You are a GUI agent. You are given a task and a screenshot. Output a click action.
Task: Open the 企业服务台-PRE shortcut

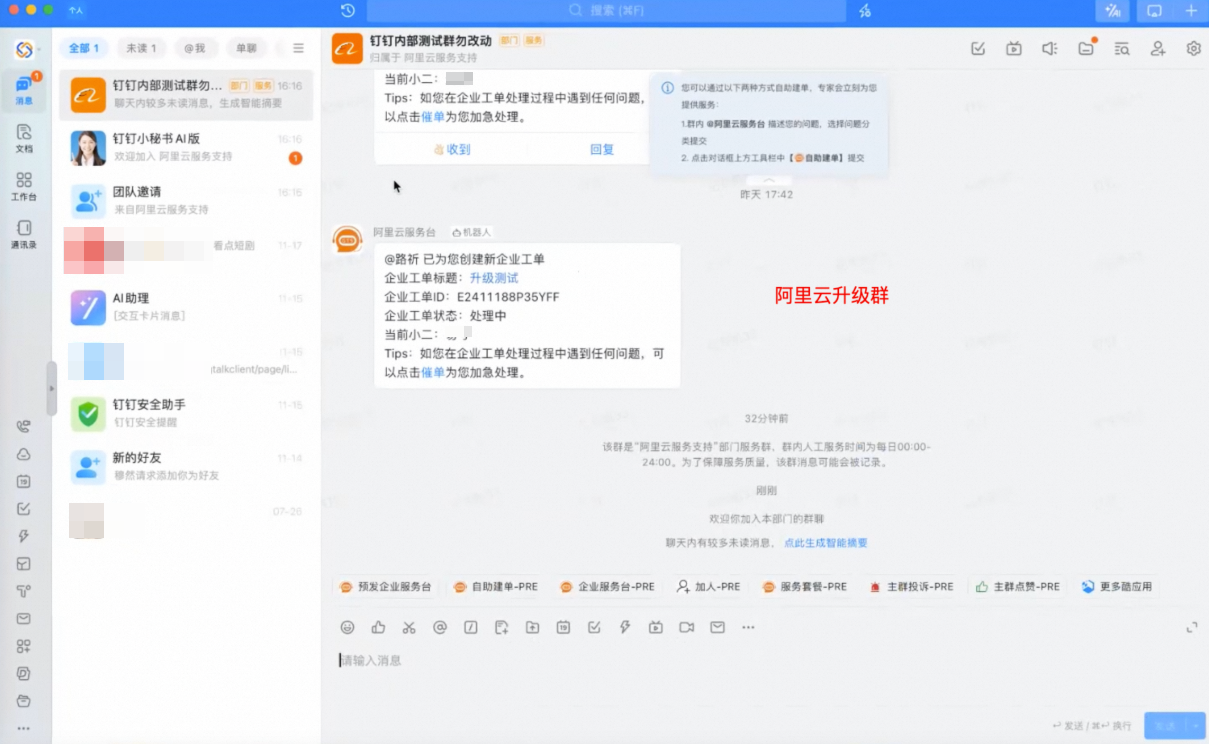(607, 587)
